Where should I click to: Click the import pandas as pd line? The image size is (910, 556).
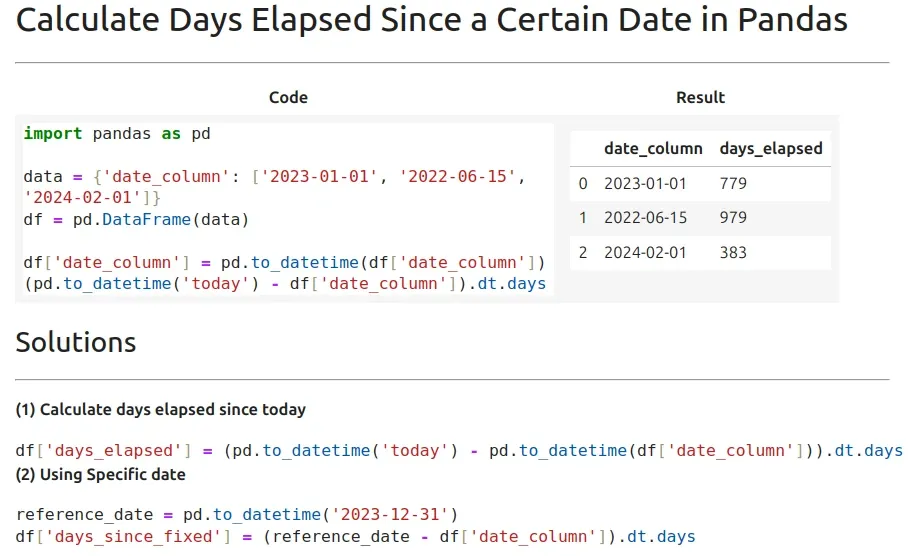tap(117, 133)
